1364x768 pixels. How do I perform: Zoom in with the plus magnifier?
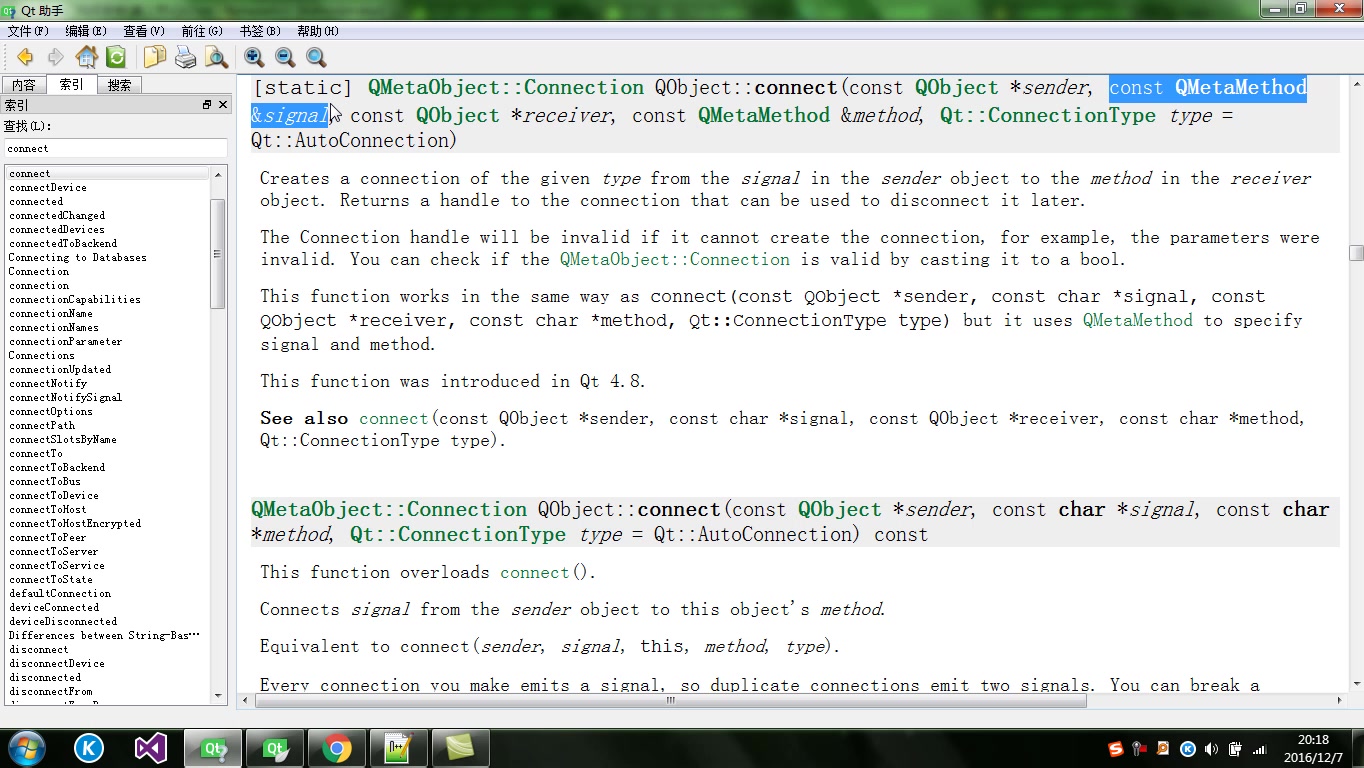coord(254,57)
